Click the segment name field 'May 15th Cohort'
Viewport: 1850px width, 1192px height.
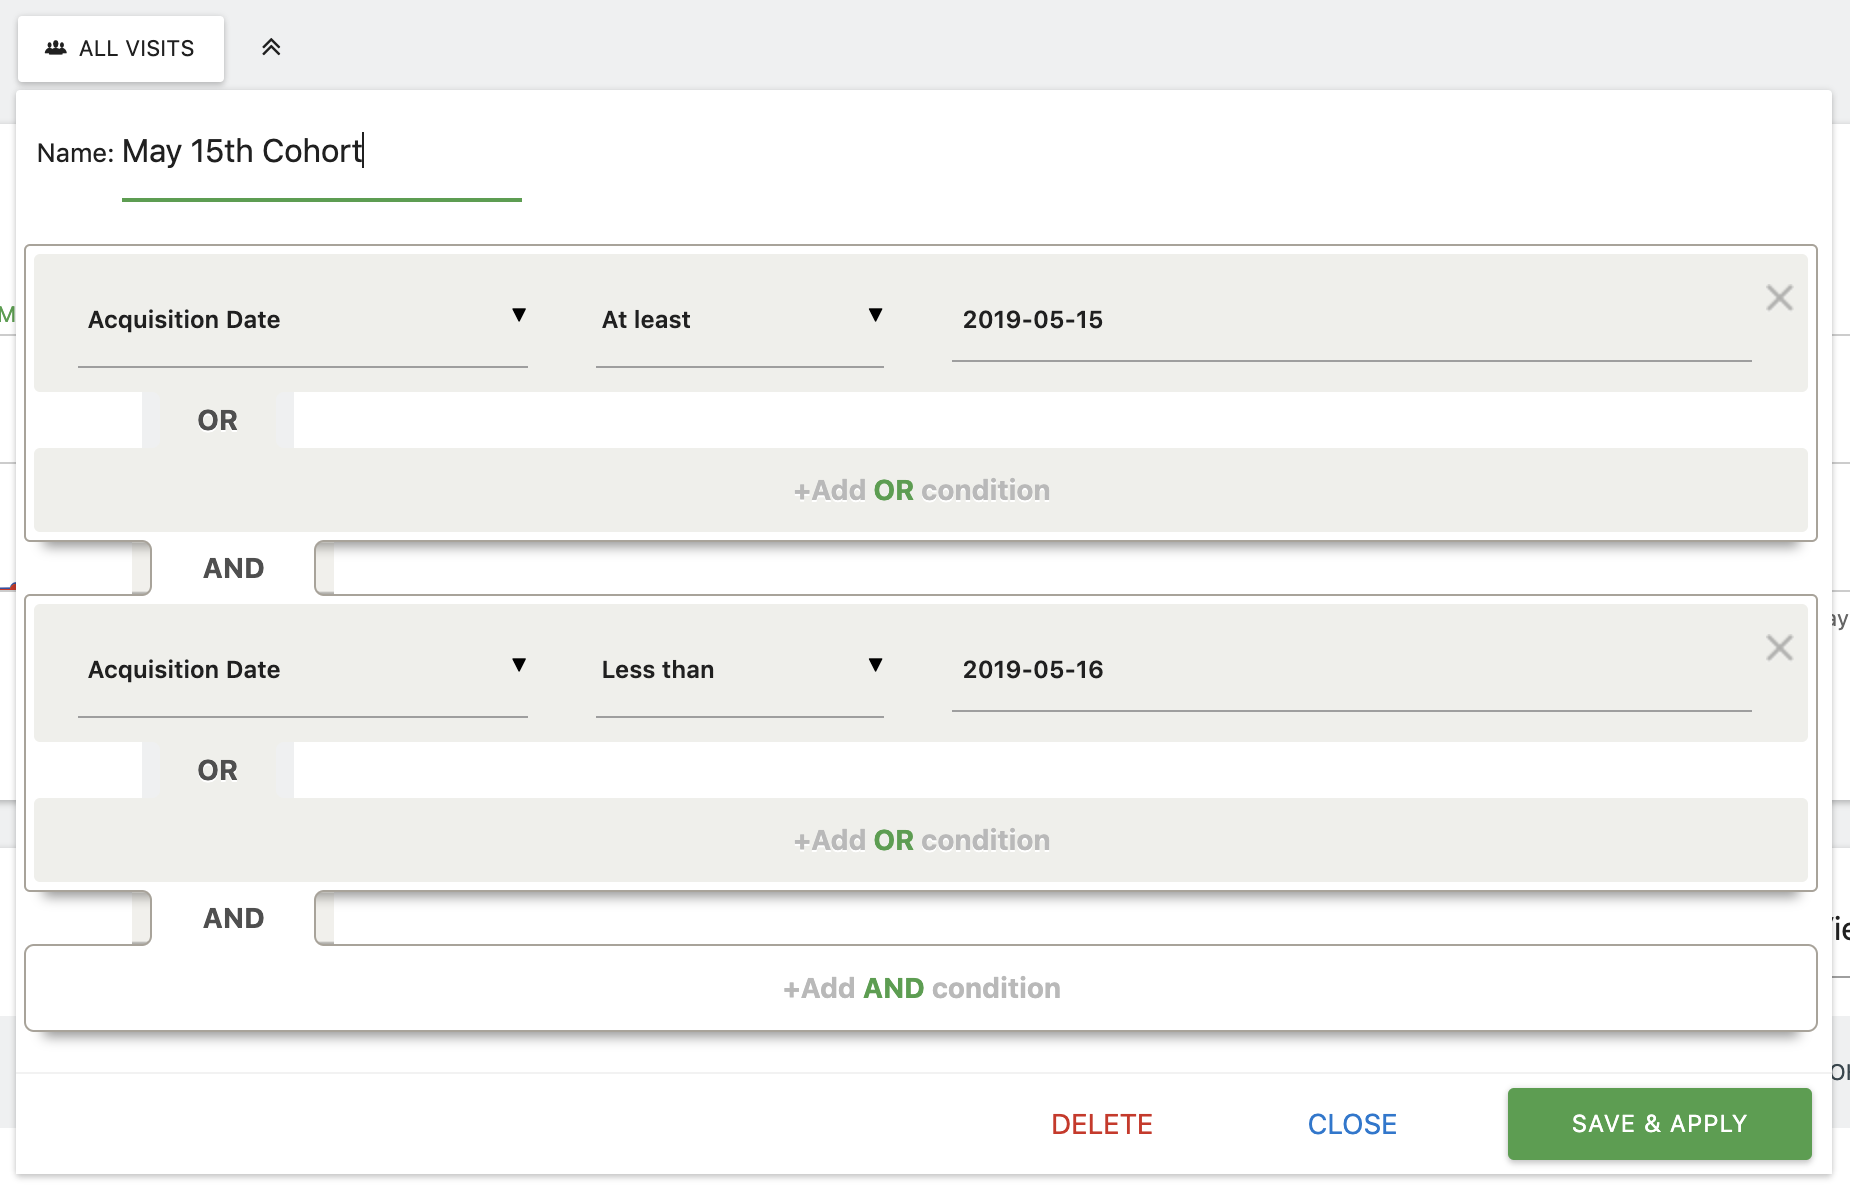point(320,152)
